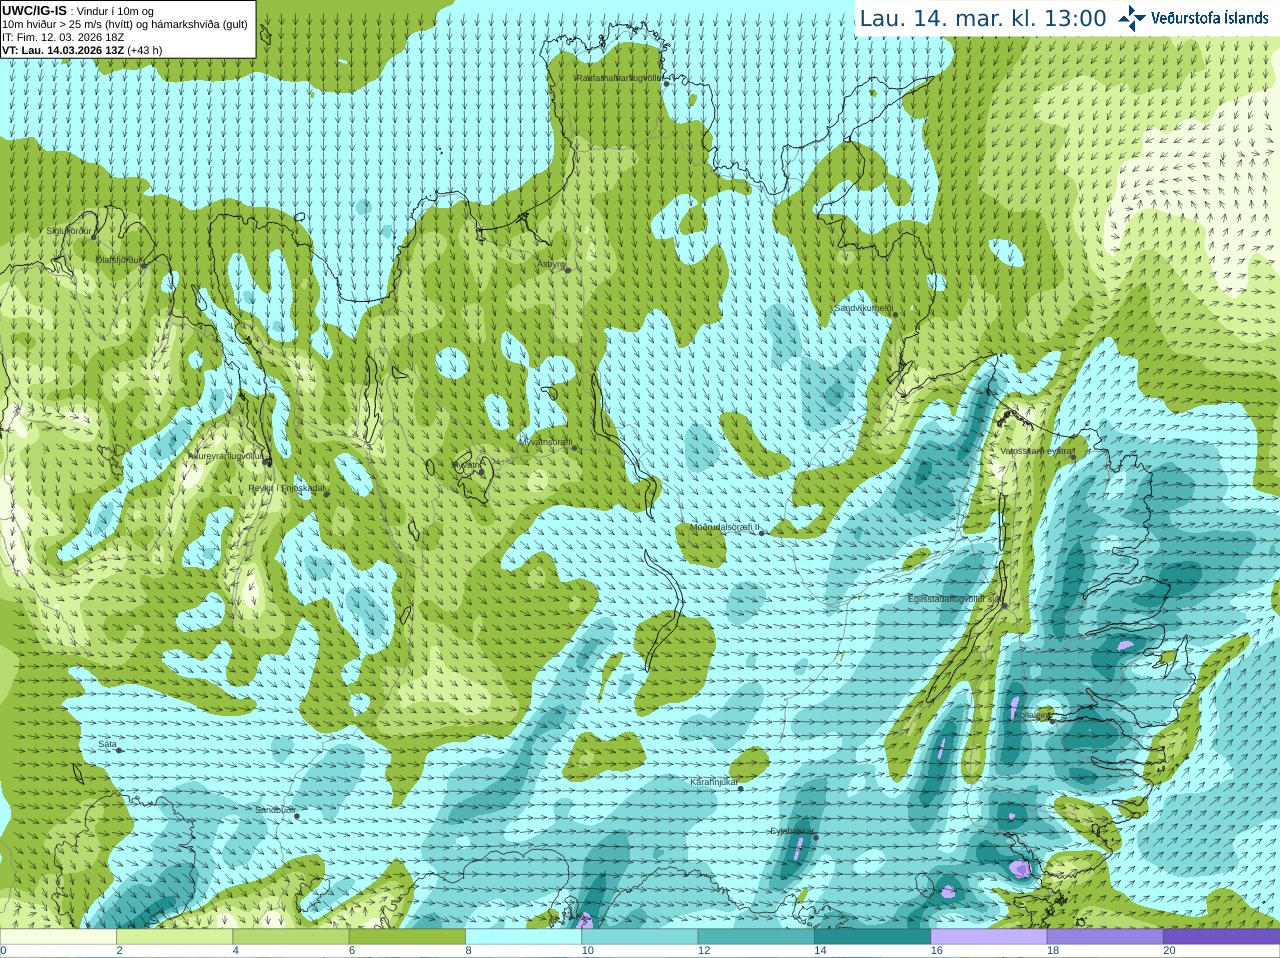Click the Raufarhafnarflugvöllur station marker

[x=666, y=84]
